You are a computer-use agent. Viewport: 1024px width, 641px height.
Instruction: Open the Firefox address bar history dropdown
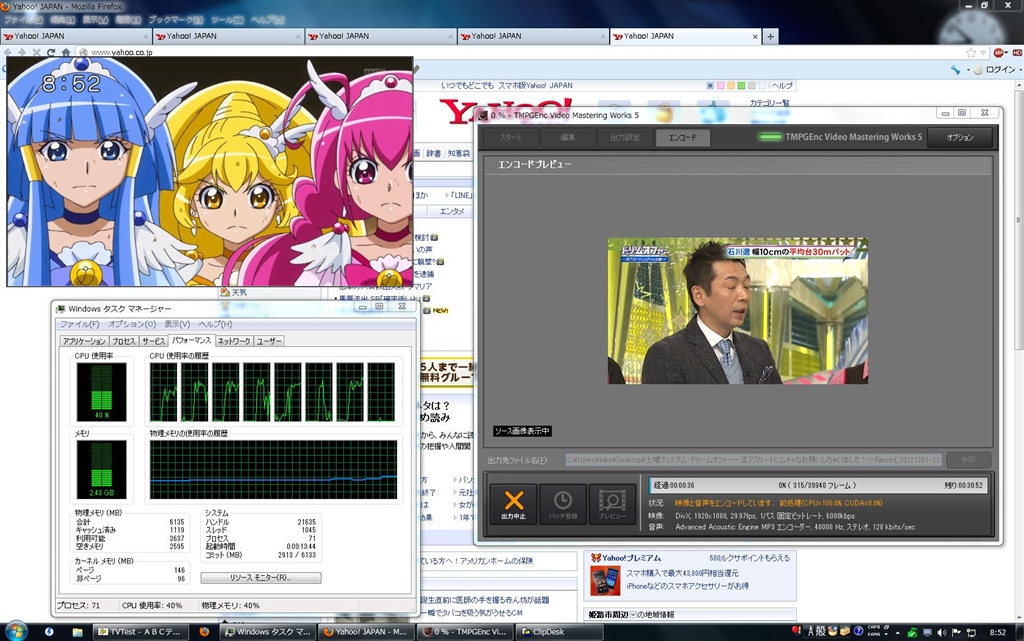click(x=983, y=53)
